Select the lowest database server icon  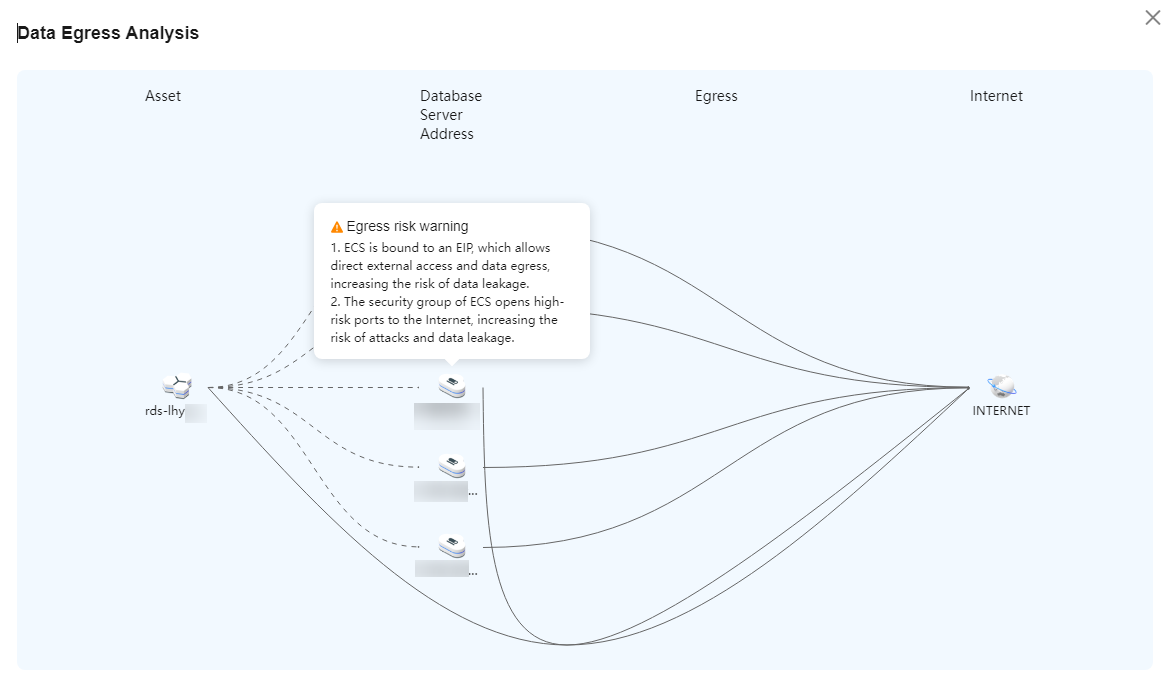[x=452, y=546]
